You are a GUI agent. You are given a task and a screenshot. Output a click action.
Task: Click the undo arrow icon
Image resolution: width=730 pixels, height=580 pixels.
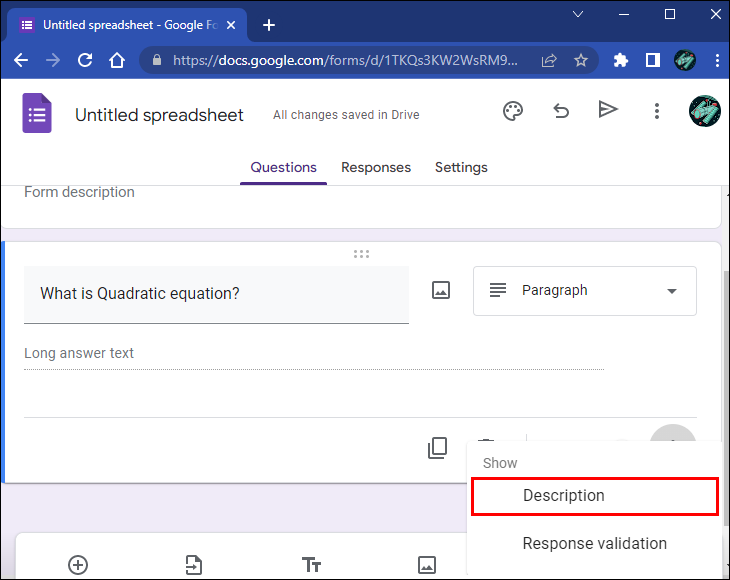click(x=561, y=111)
